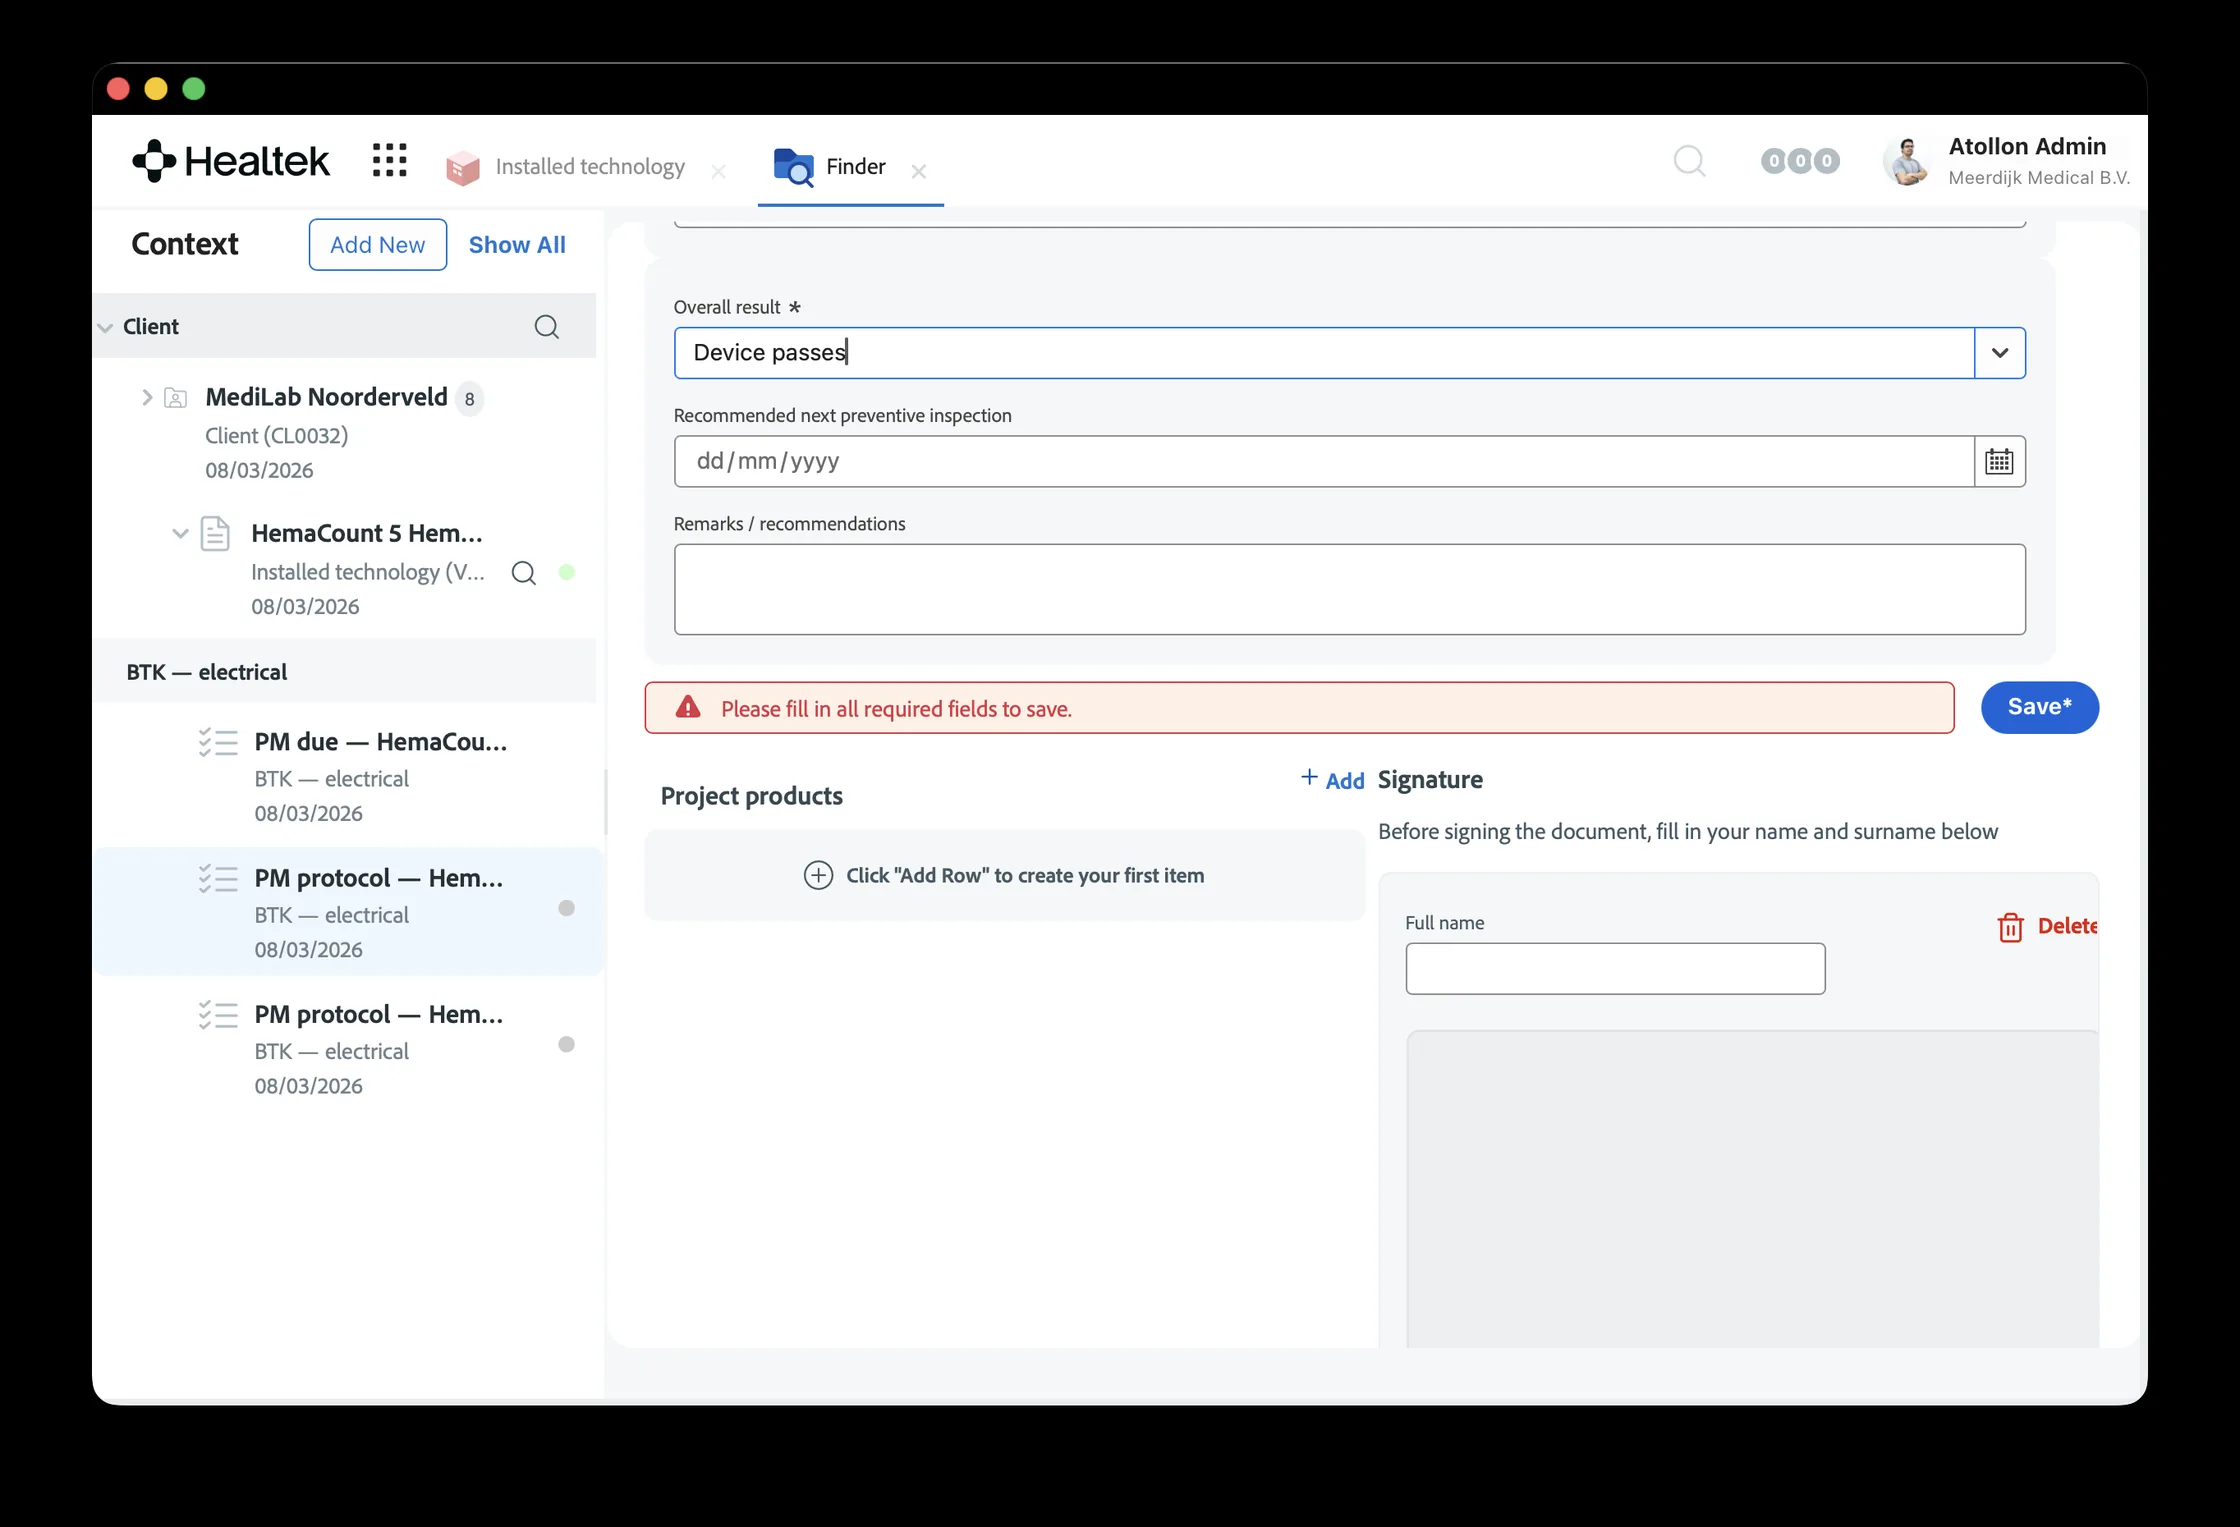Click grey status dot on last PM protocol
The width and height of the screenshot is (2240, 1527).
tap(567, 1044)
